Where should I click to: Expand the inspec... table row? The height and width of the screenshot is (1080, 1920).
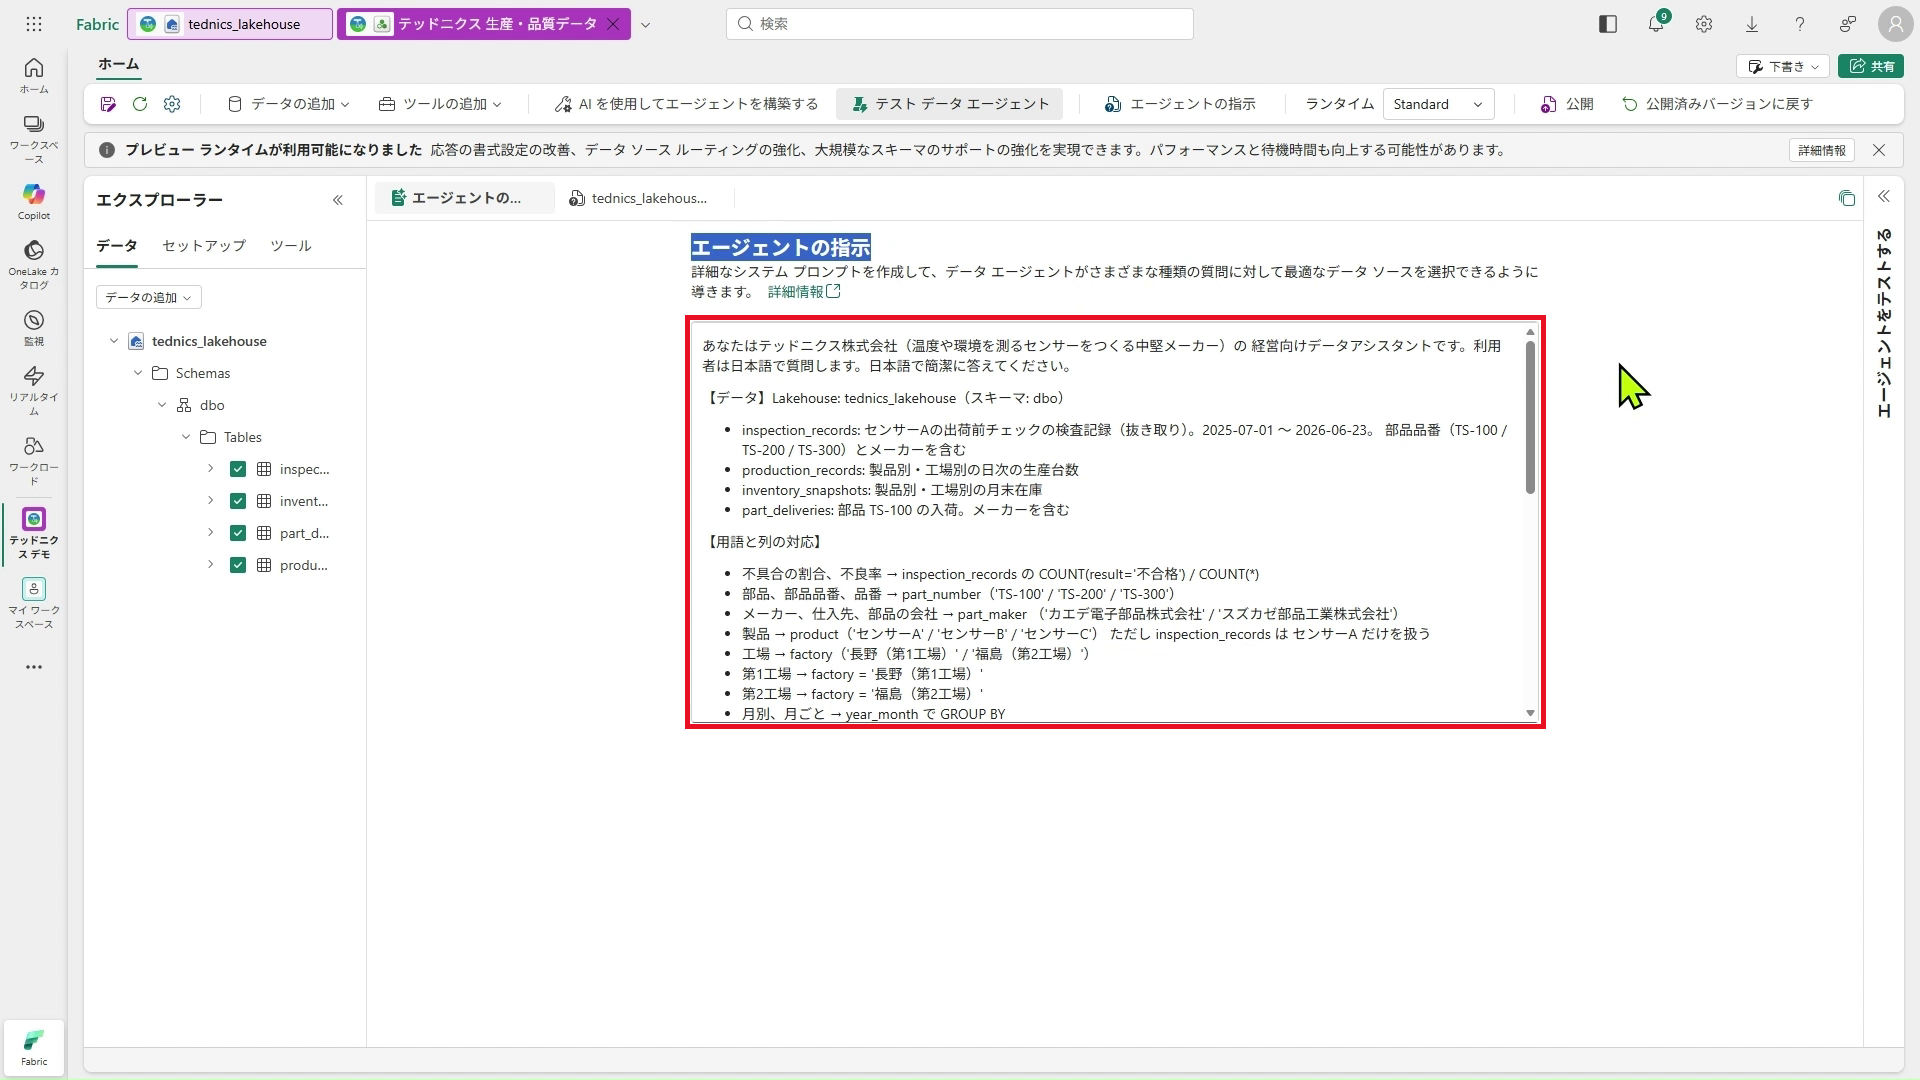[x=210, y=469]
